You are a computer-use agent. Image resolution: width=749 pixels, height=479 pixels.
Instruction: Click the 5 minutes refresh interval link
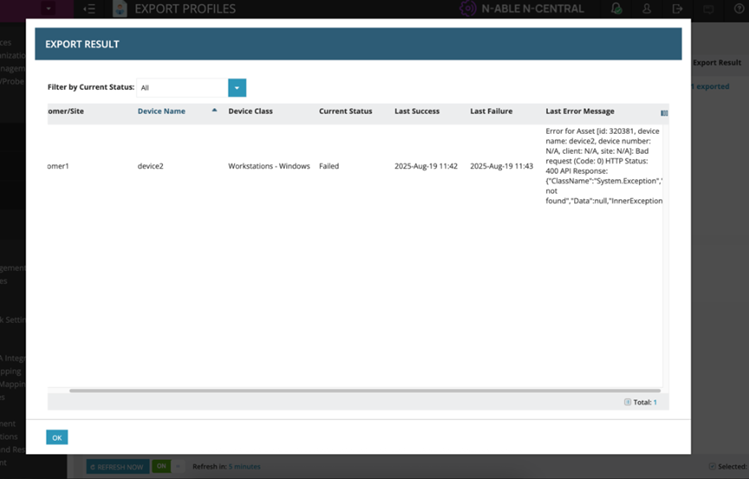(x=244, y=467)
